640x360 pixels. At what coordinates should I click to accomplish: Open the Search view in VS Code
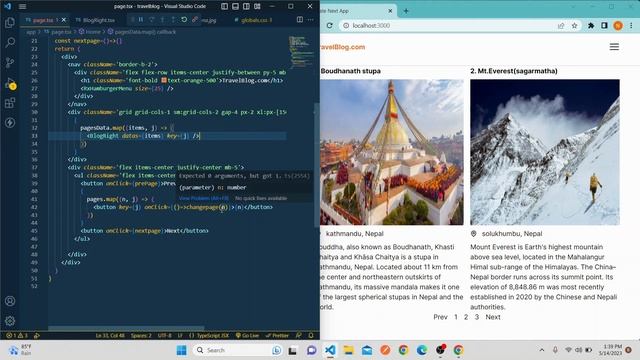tap(10, 42)
